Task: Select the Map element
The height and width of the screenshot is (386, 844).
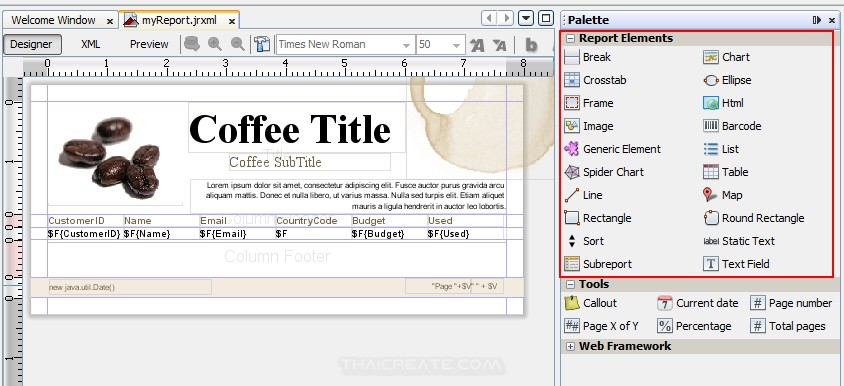Action: coord(723,195)
